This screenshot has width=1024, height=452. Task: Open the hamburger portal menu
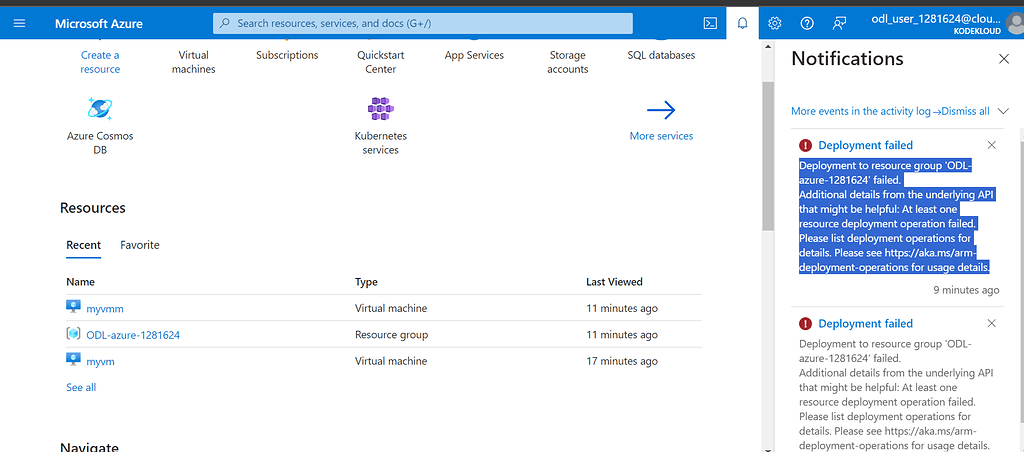pos(20,23)
